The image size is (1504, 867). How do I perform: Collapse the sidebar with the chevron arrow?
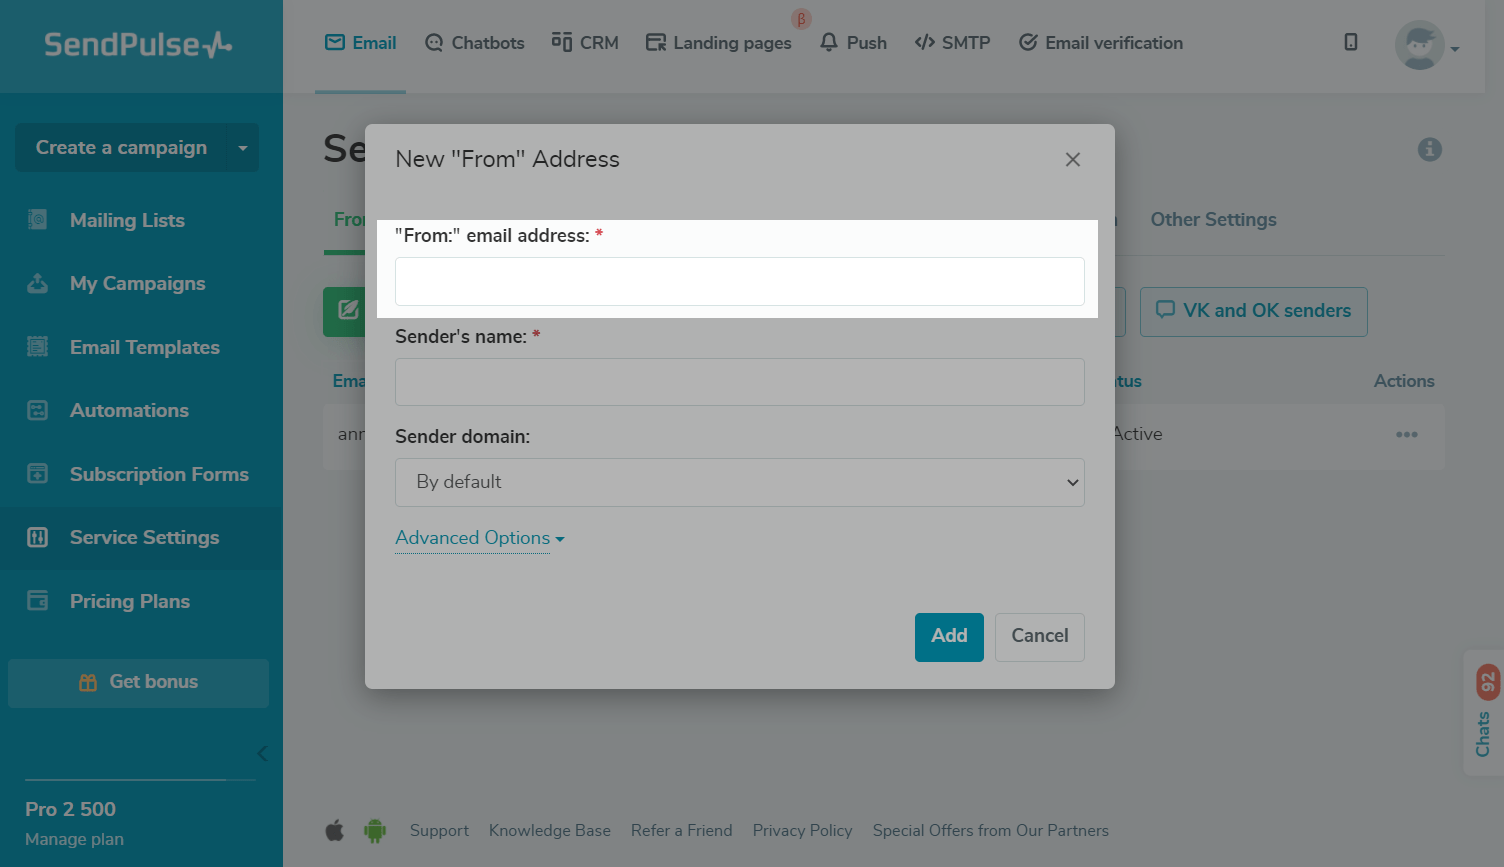(262, 753)
